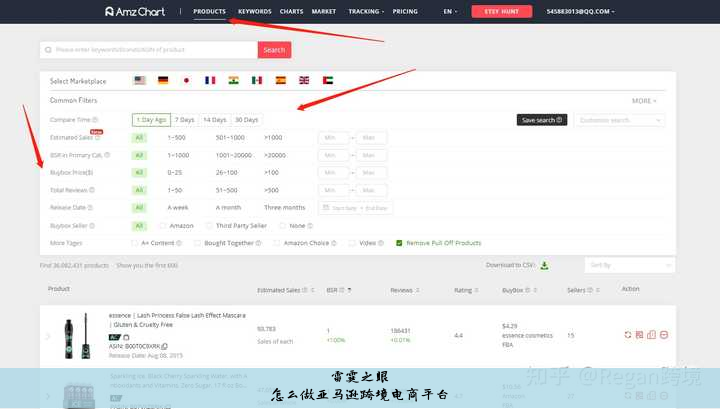This screenshot has width=720, height=409.
Task: Click the Download to CSV icon
Action: (x=544, y=265)
